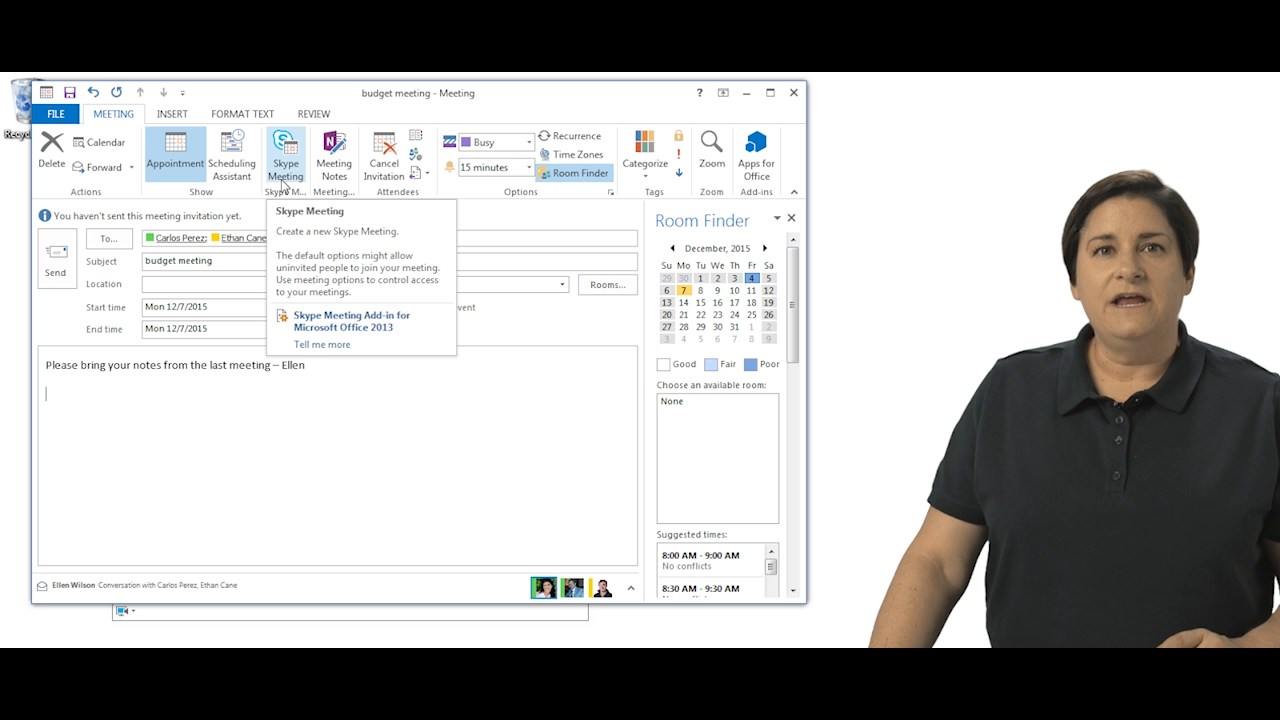Select December 7 in the calendar
This screenshot has height=720, width=1280.
click(684, 290)
